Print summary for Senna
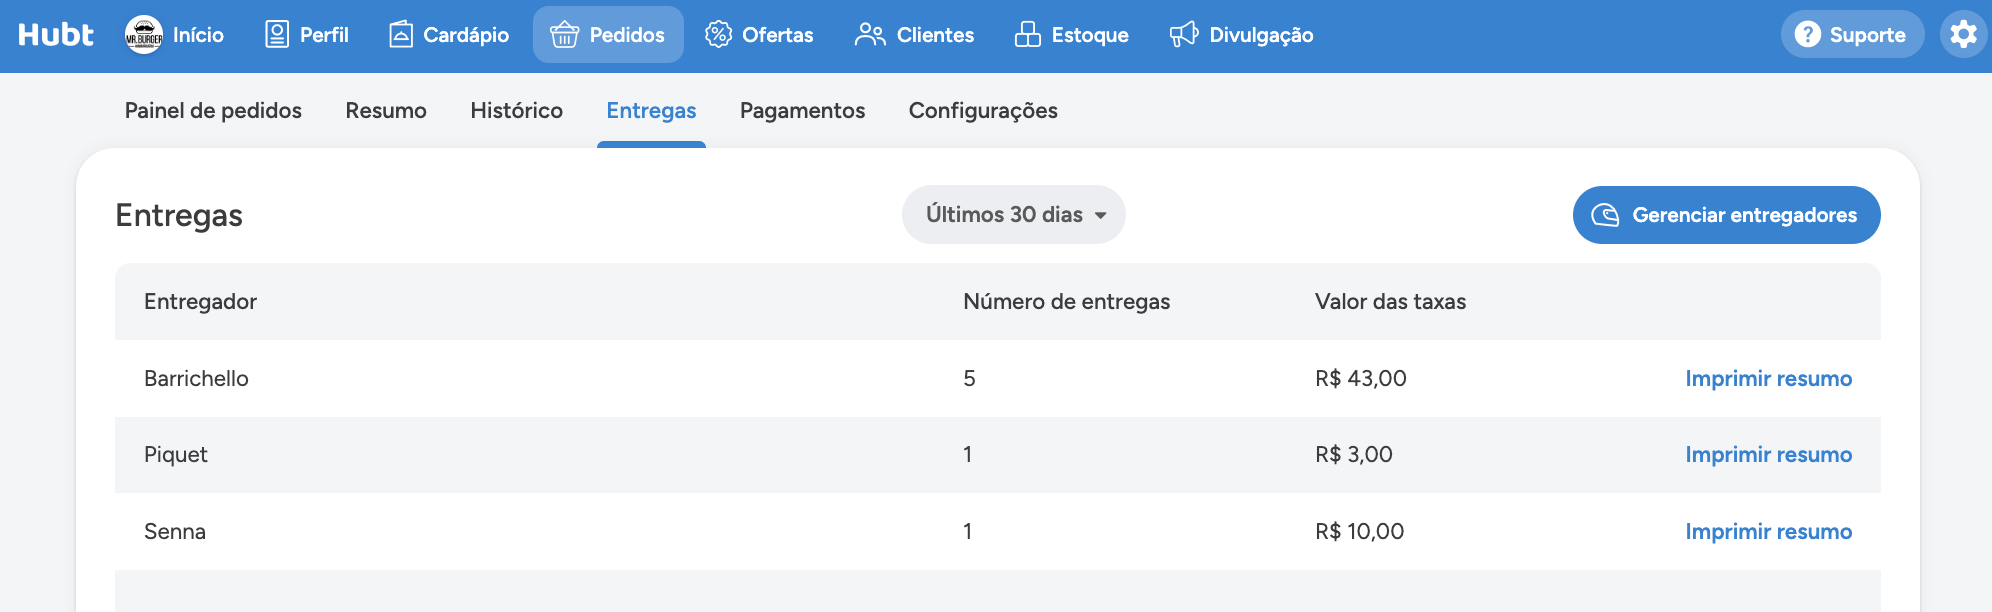 [x=1768, y=532]
